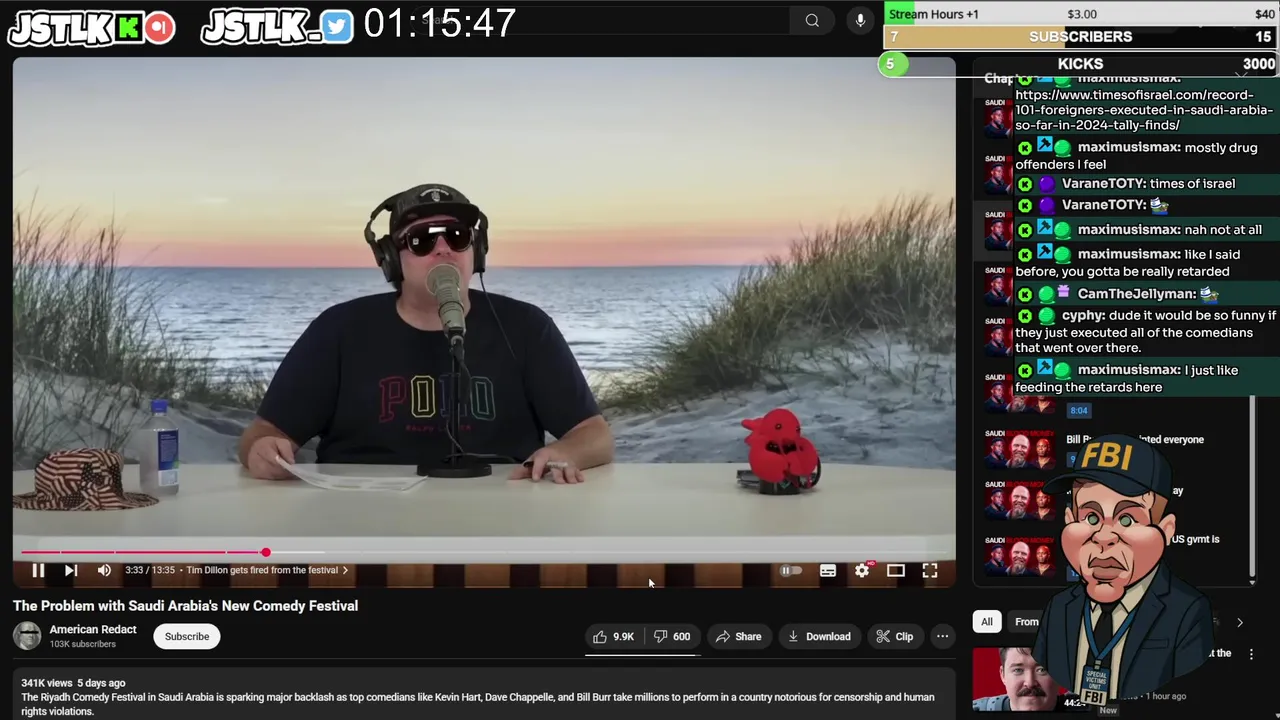This screenshot has height=720, width=1280.
Task: Click the voice search microphone
Action: pos(860,20)
